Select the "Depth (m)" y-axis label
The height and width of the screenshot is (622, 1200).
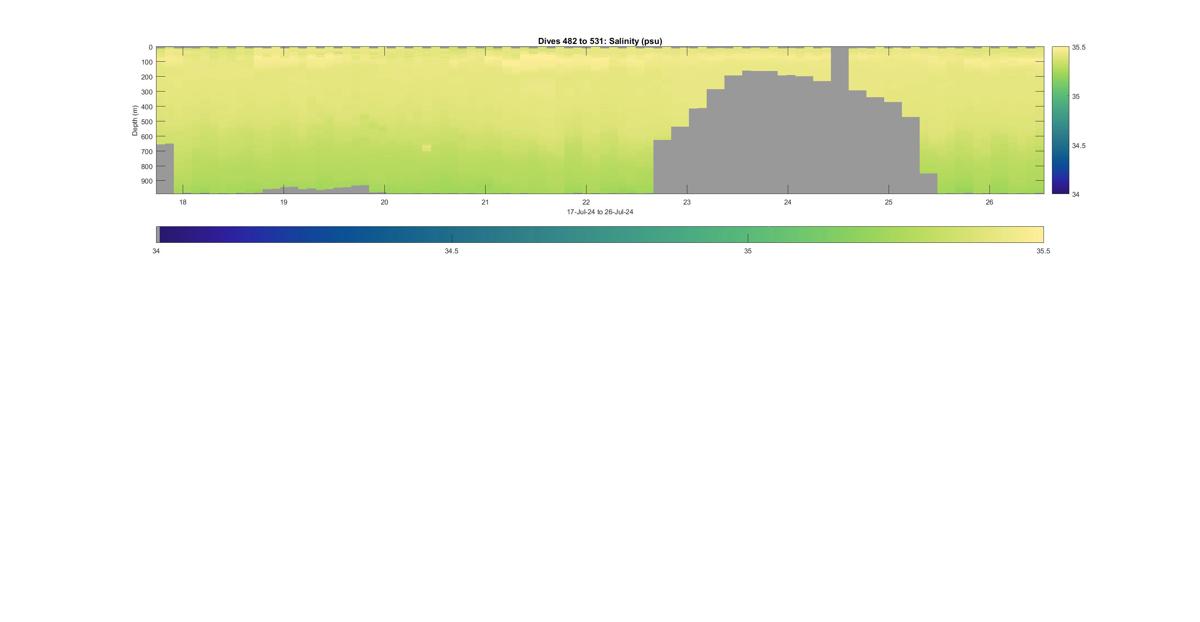tap(134, 120)
